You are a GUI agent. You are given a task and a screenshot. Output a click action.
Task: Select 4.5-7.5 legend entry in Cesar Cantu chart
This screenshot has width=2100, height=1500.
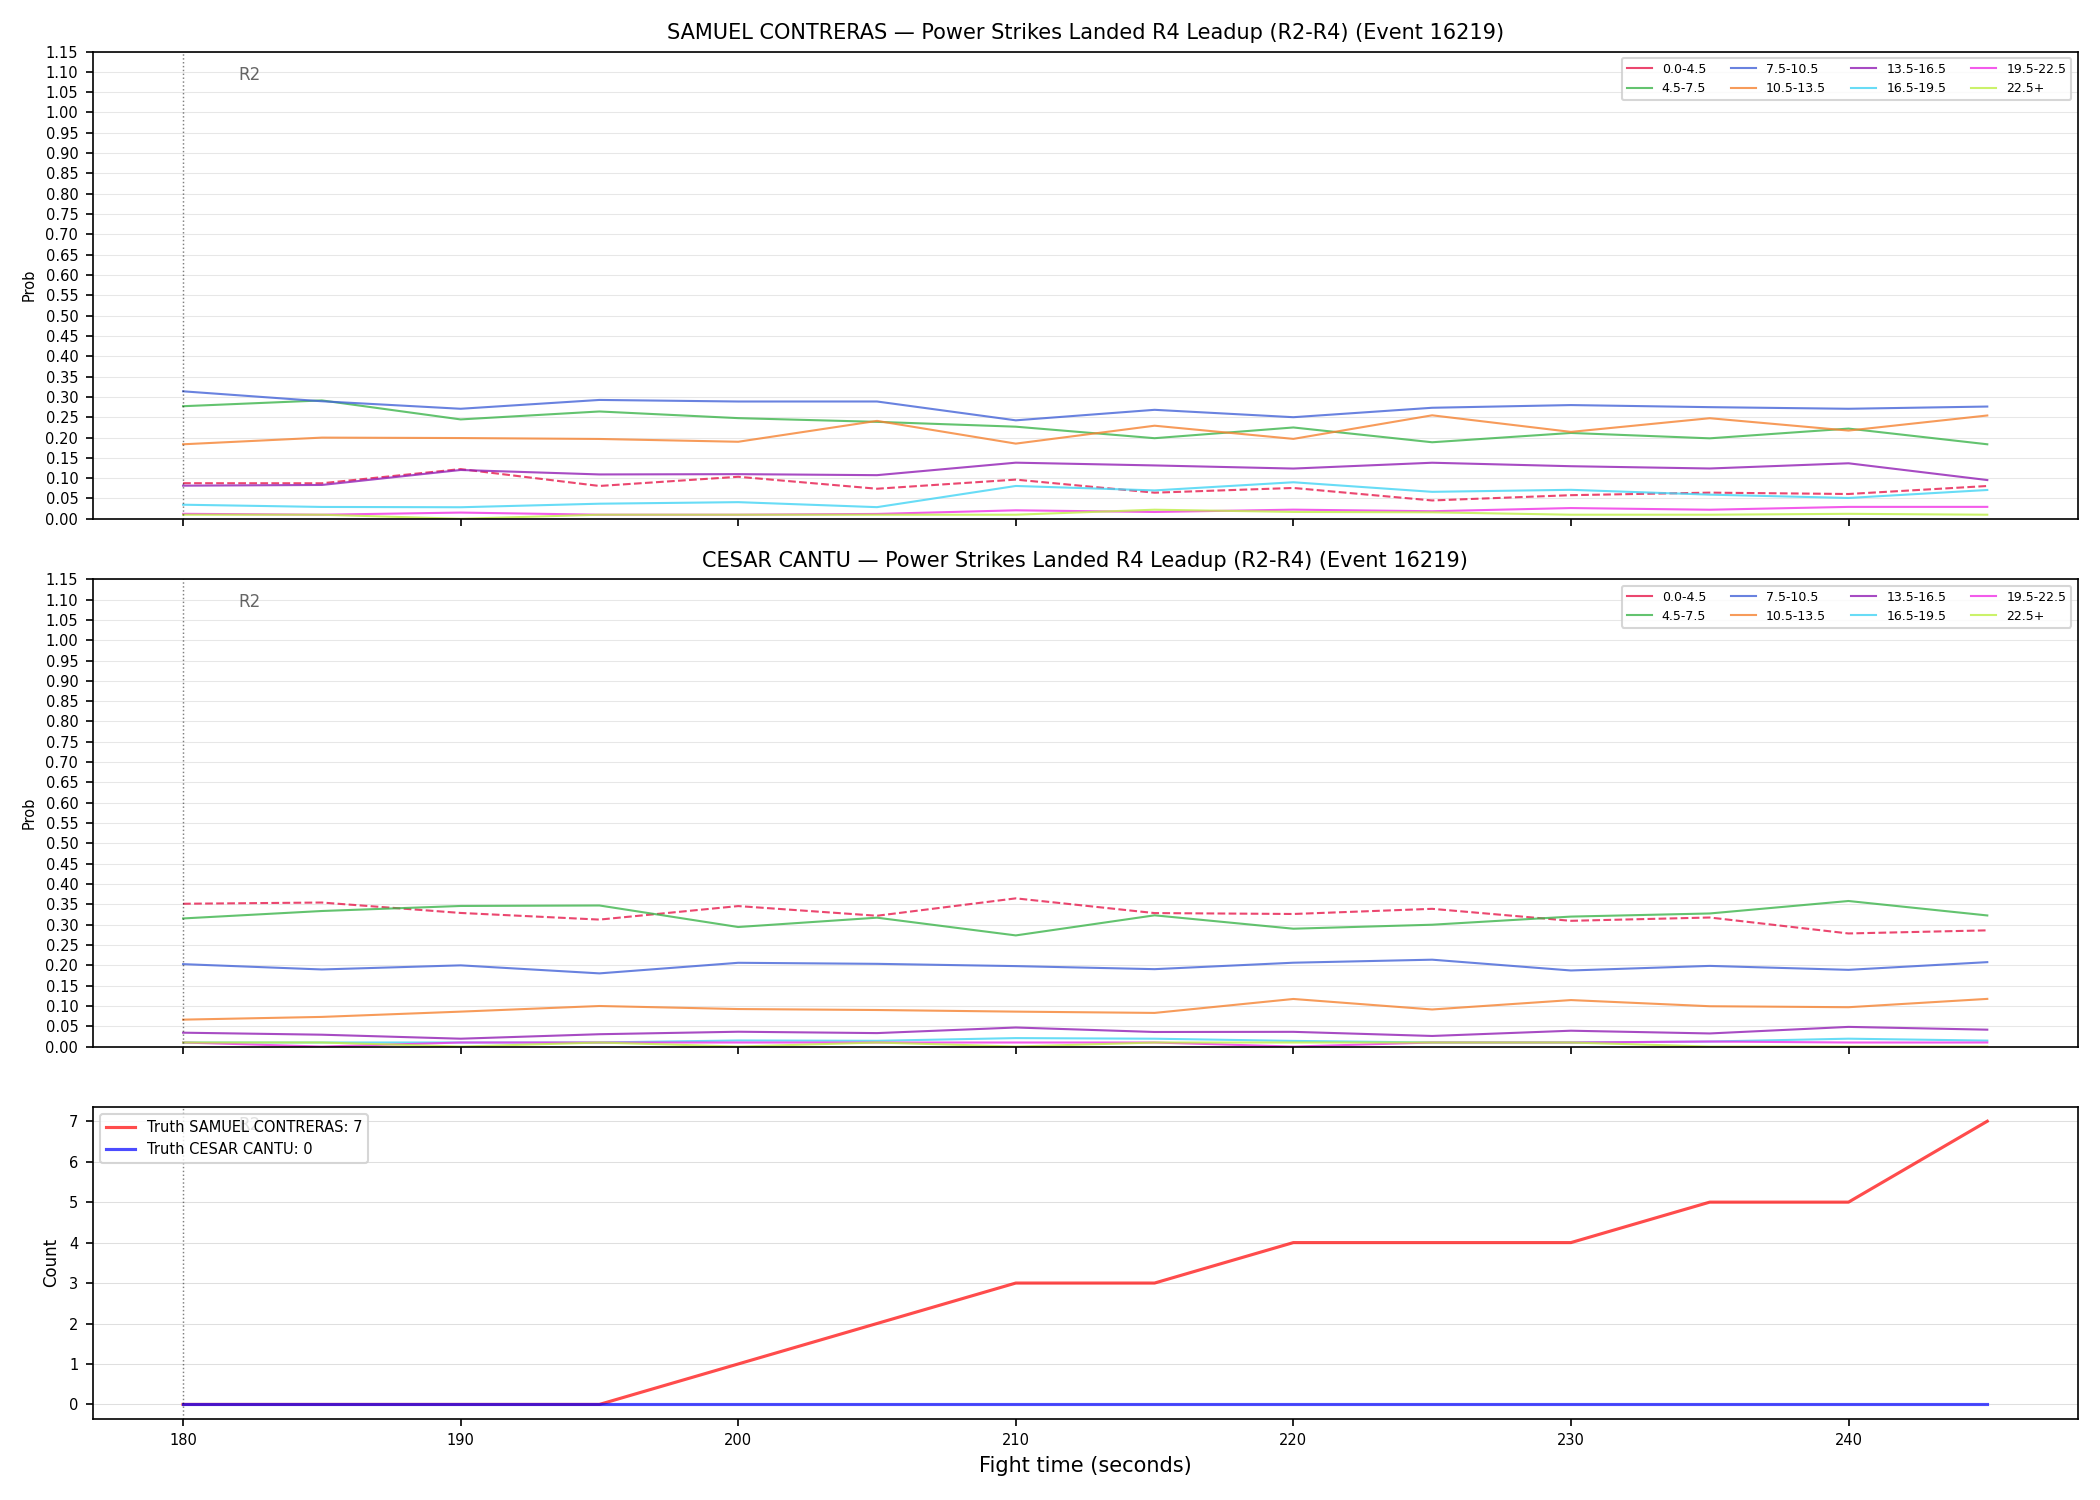(x=1667, y=616)
